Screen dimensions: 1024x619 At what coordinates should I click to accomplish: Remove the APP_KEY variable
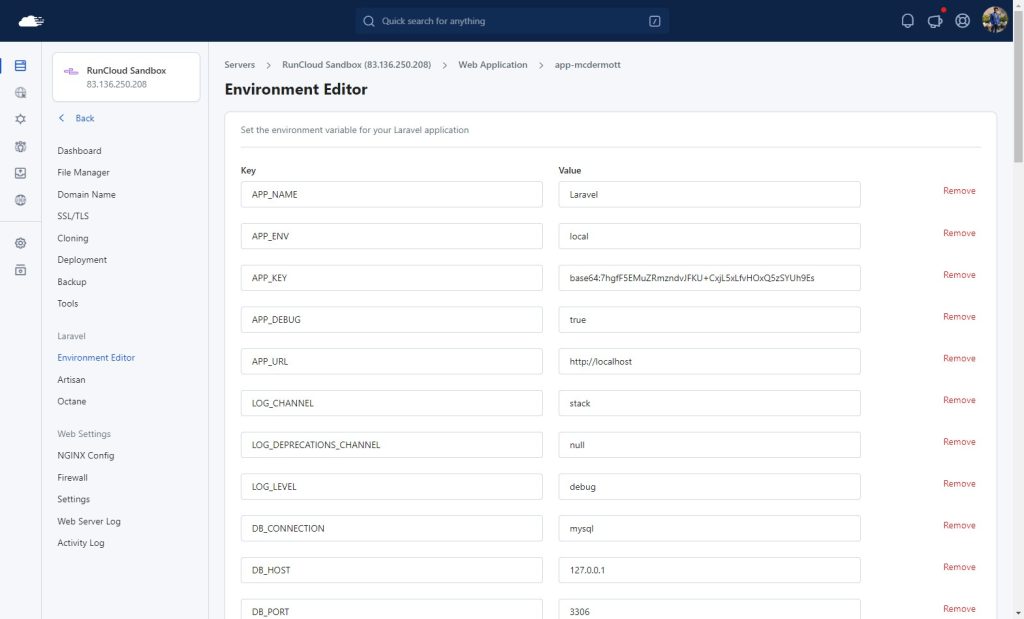pyautogui.click(x=959, y=275)
